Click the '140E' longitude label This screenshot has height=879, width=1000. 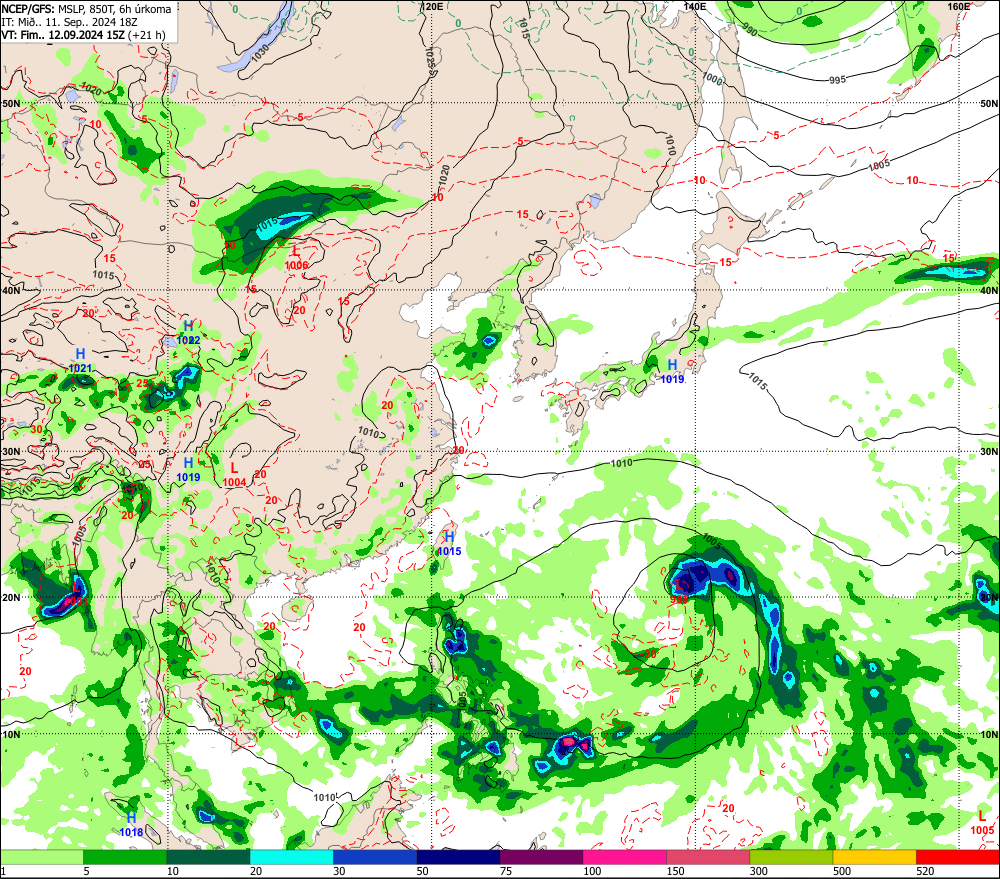point(695,6)
